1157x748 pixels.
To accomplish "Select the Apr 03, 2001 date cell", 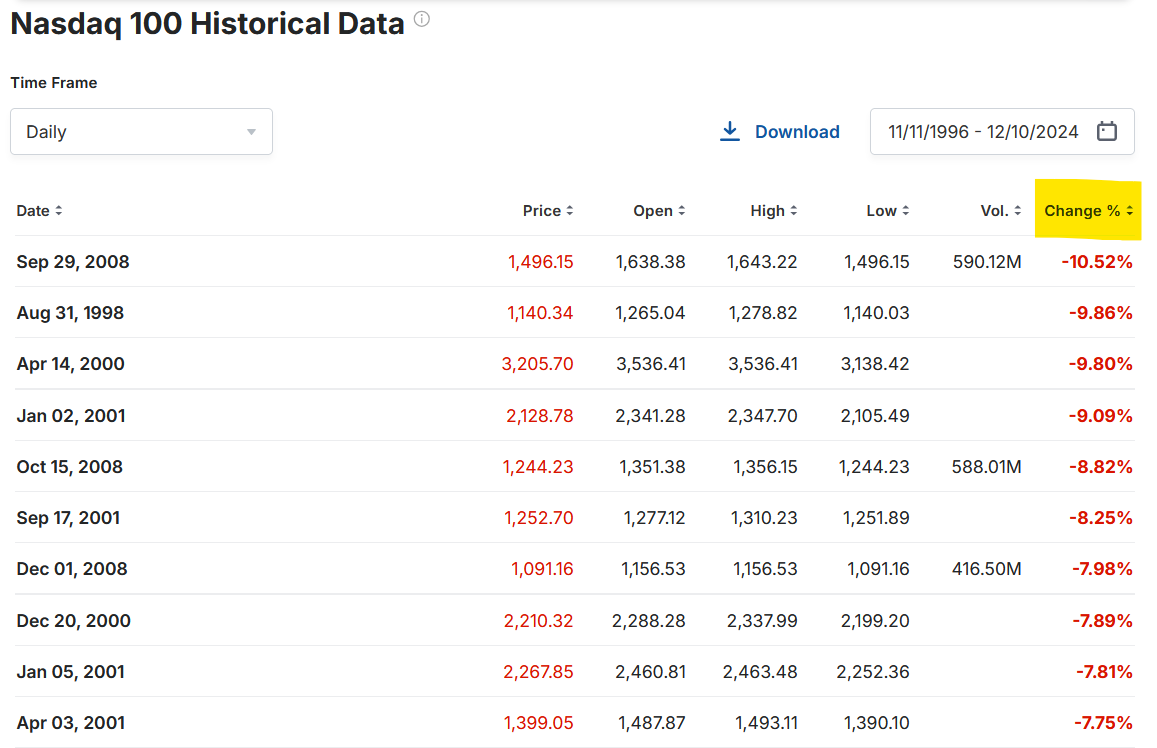I will point(71,723).
